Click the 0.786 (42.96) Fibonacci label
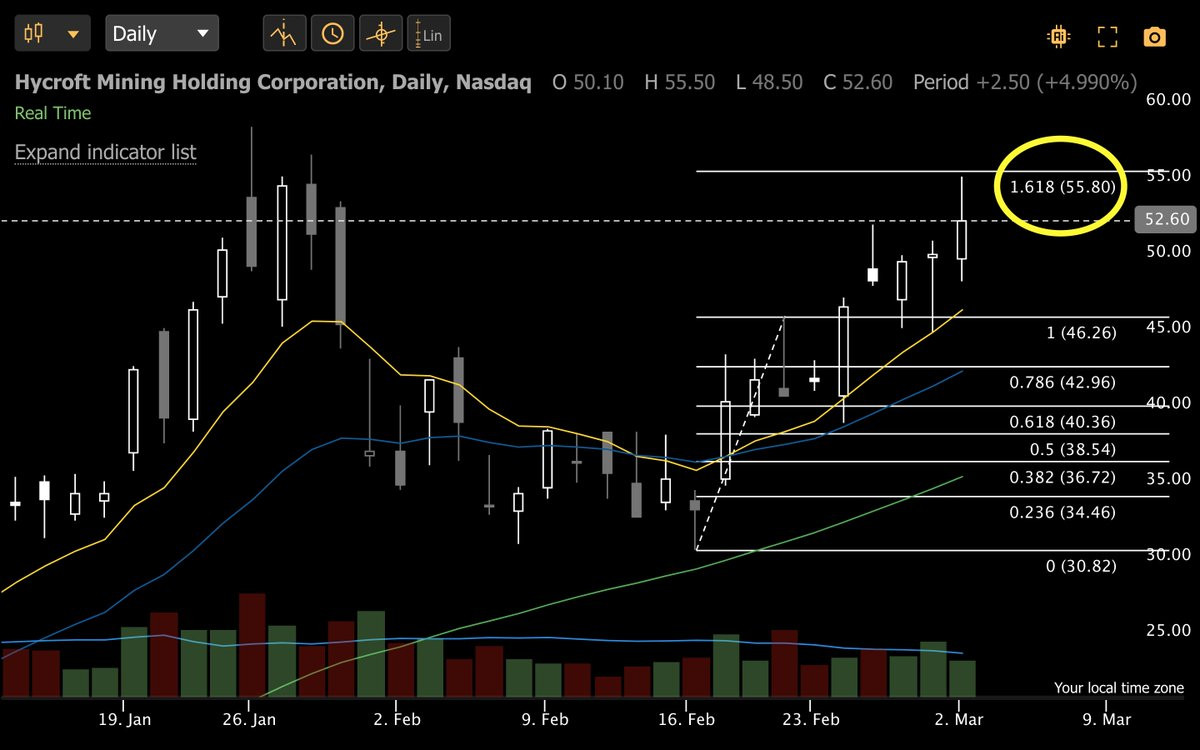1200x750 pixels. [x=1063, y=382]
